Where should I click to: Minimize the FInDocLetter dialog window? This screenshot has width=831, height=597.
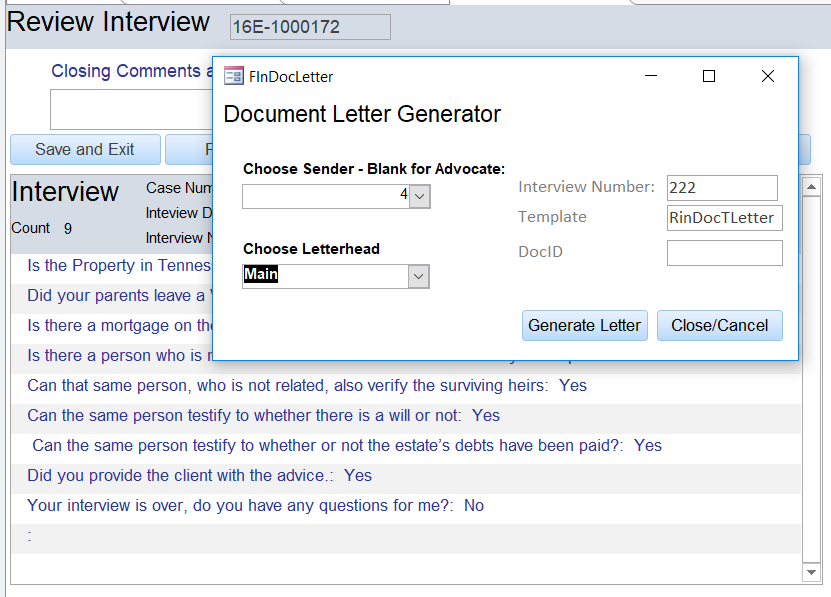651,77
